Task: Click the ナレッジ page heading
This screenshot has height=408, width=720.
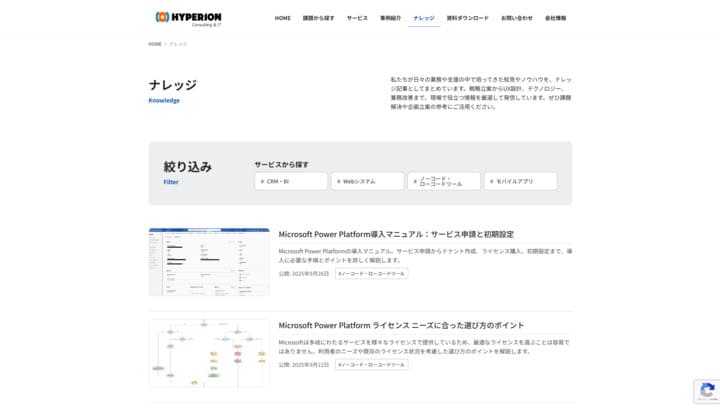Action: pos(173,84)
